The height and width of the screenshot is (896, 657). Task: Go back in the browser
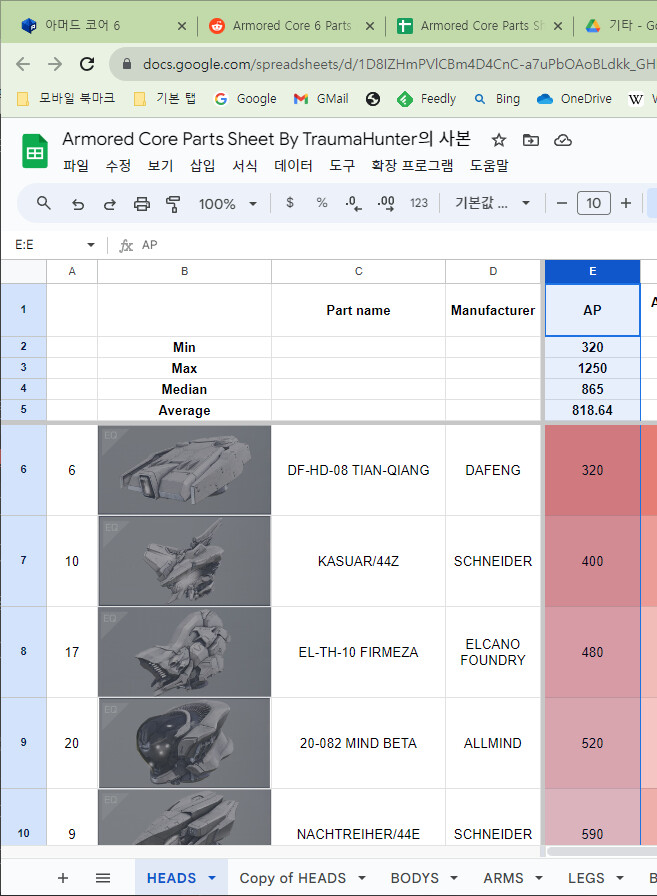coord(23,64)
